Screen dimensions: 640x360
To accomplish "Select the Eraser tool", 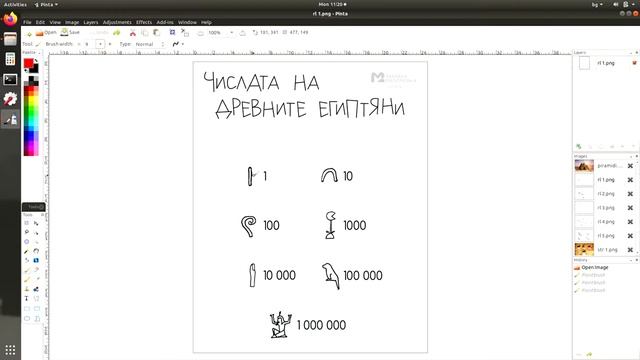I will 36,270.
